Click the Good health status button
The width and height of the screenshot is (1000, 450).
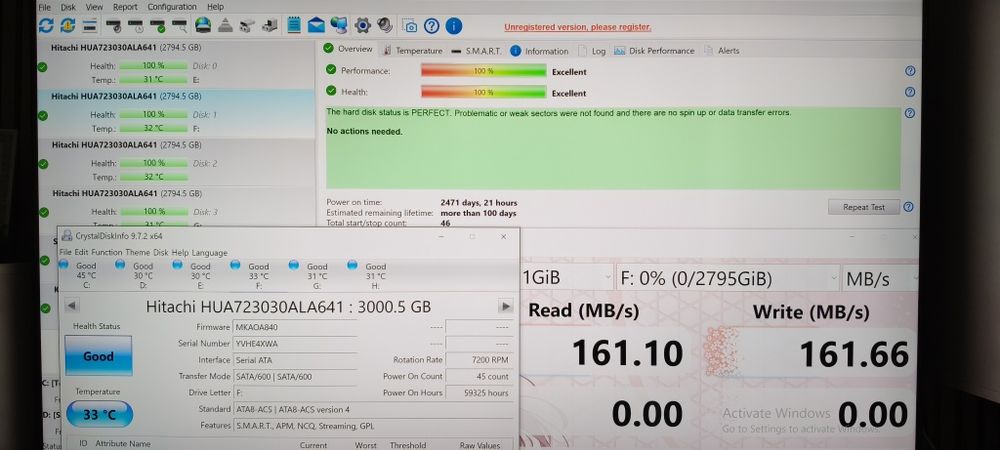(98, 356)
